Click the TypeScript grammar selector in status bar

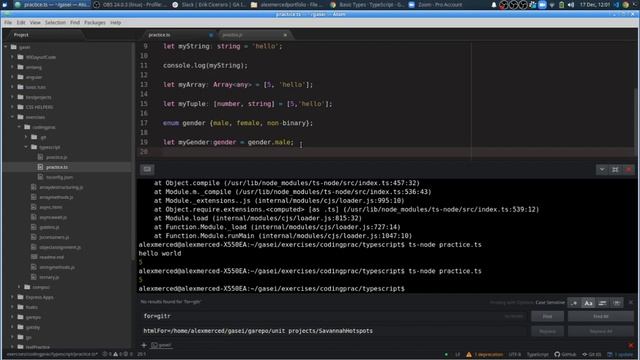tap(537, 354)
